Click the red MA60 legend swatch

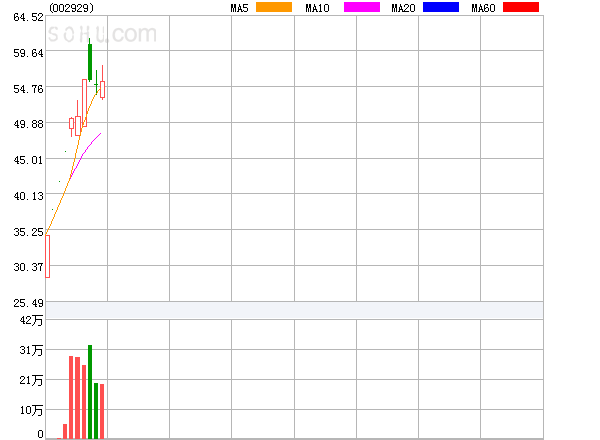[x=521, y=7]
